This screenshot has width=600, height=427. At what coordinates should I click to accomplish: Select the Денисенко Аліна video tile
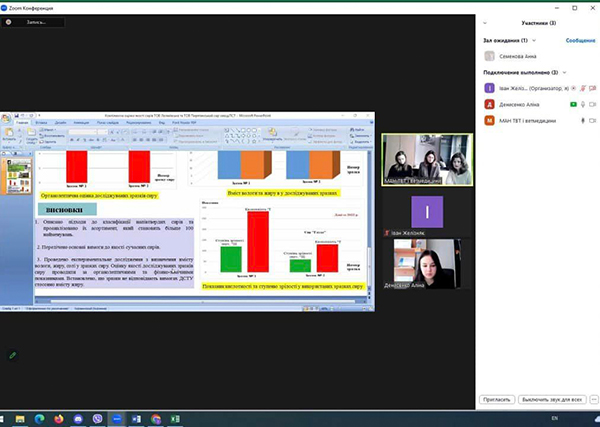point(427,264)
